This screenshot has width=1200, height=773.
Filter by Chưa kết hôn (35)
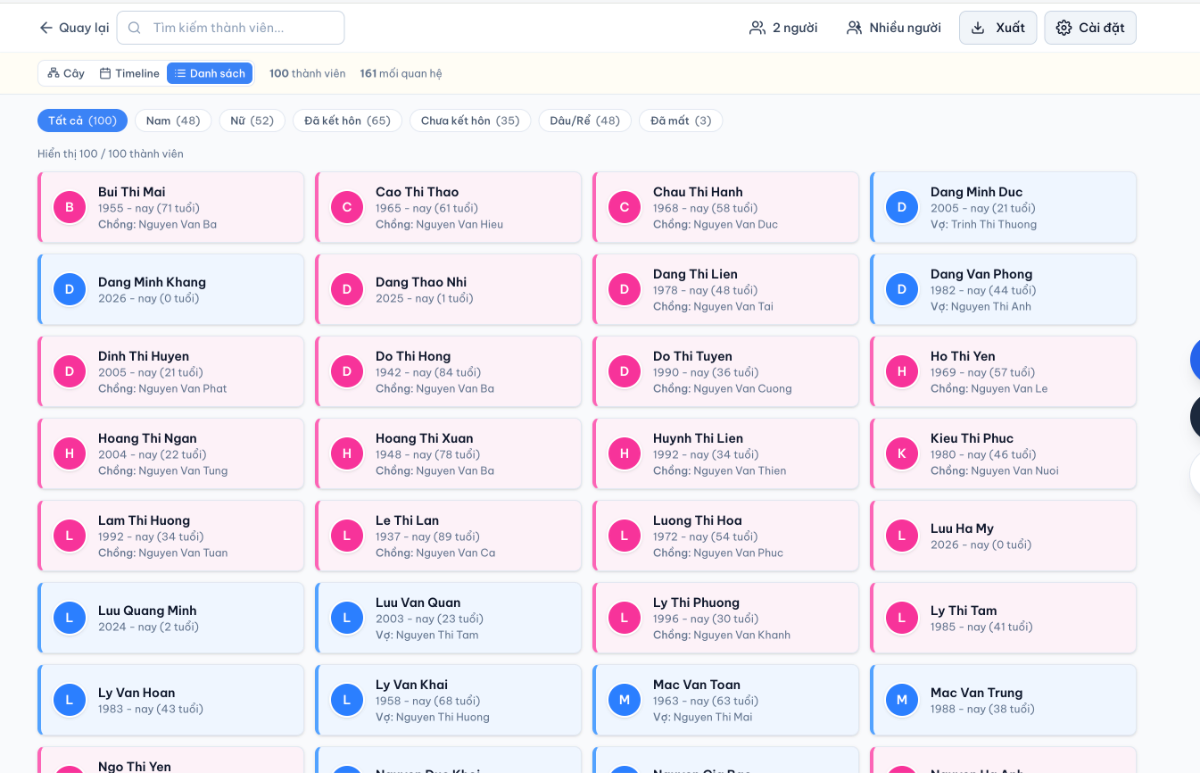pyautogui.click(x=470, y=121)
